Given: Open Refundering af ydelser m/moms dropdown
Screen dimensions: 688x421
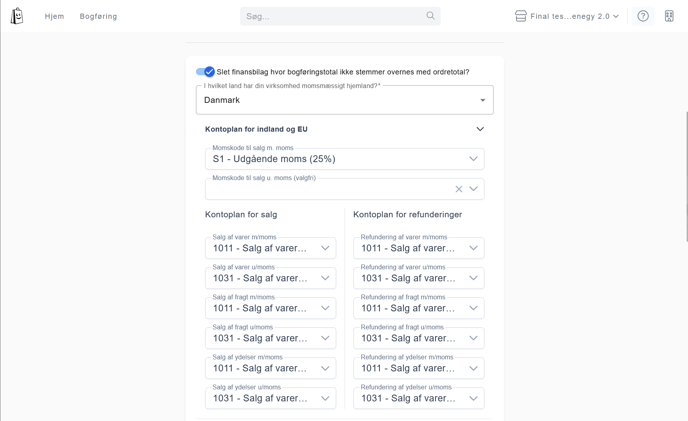Looking at the screenshot, I should pos(419,368).
